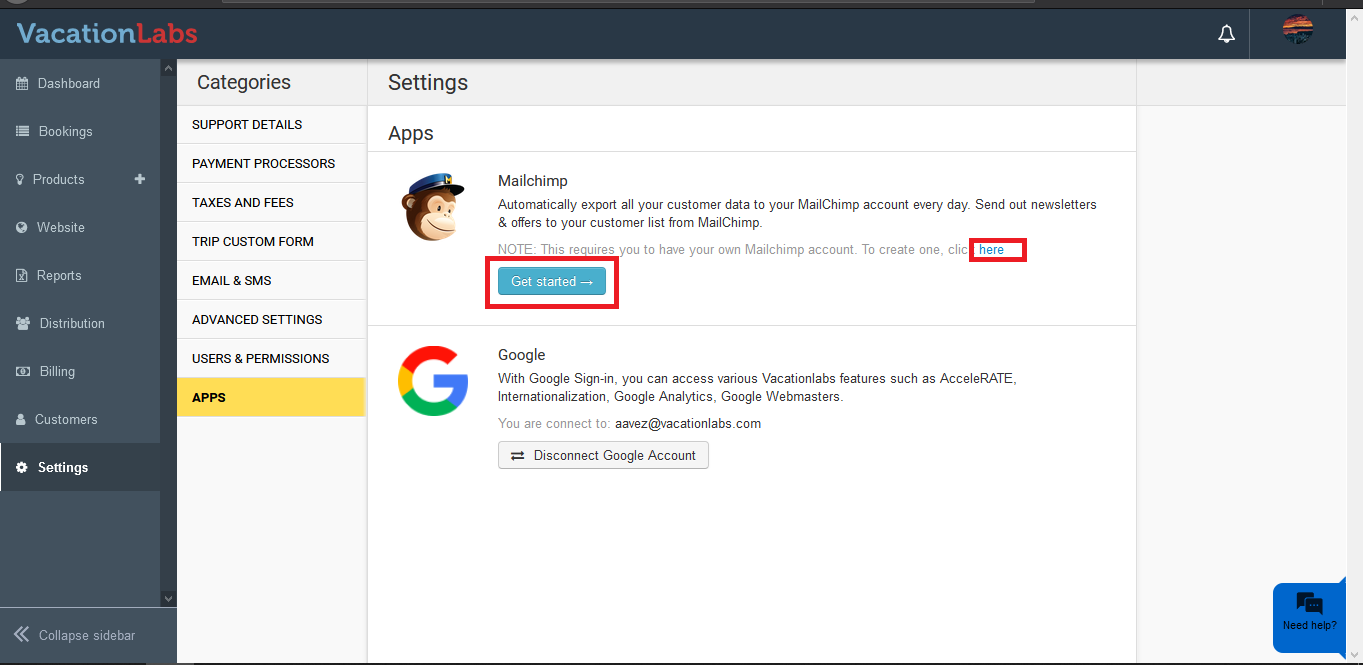Screen dimensions: 1363x665
Task: Click the Distribution people icon
Action: [23, 323]
